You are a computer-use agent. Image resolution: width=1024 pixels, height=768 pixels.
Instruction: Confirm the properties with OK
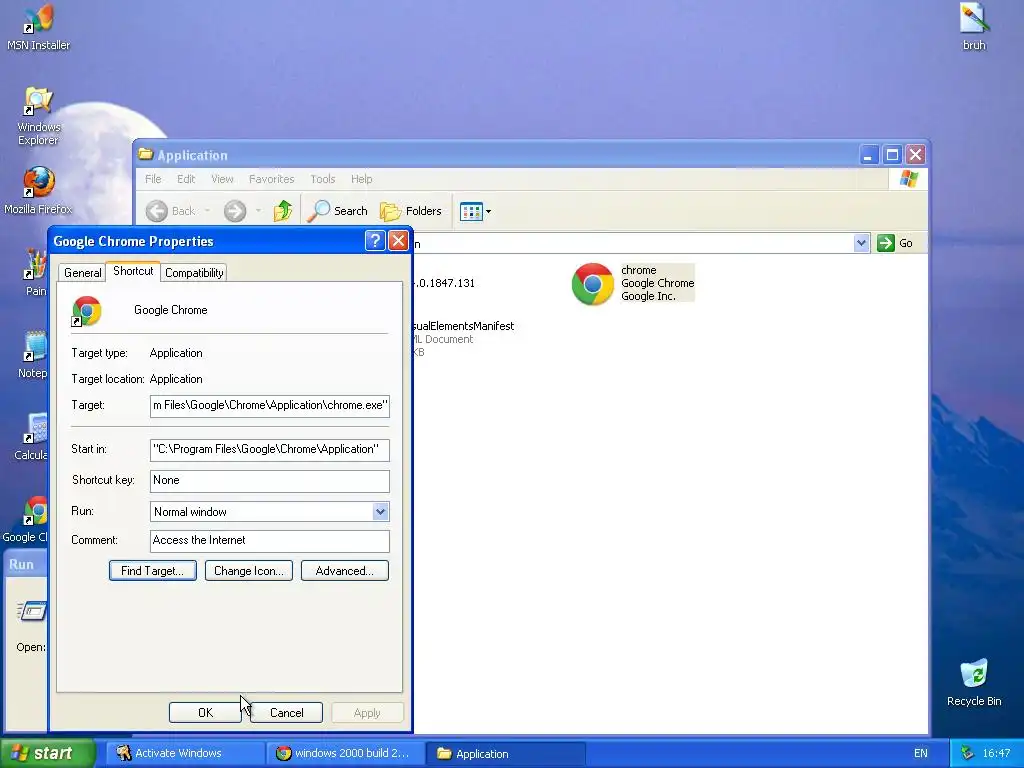205,712
